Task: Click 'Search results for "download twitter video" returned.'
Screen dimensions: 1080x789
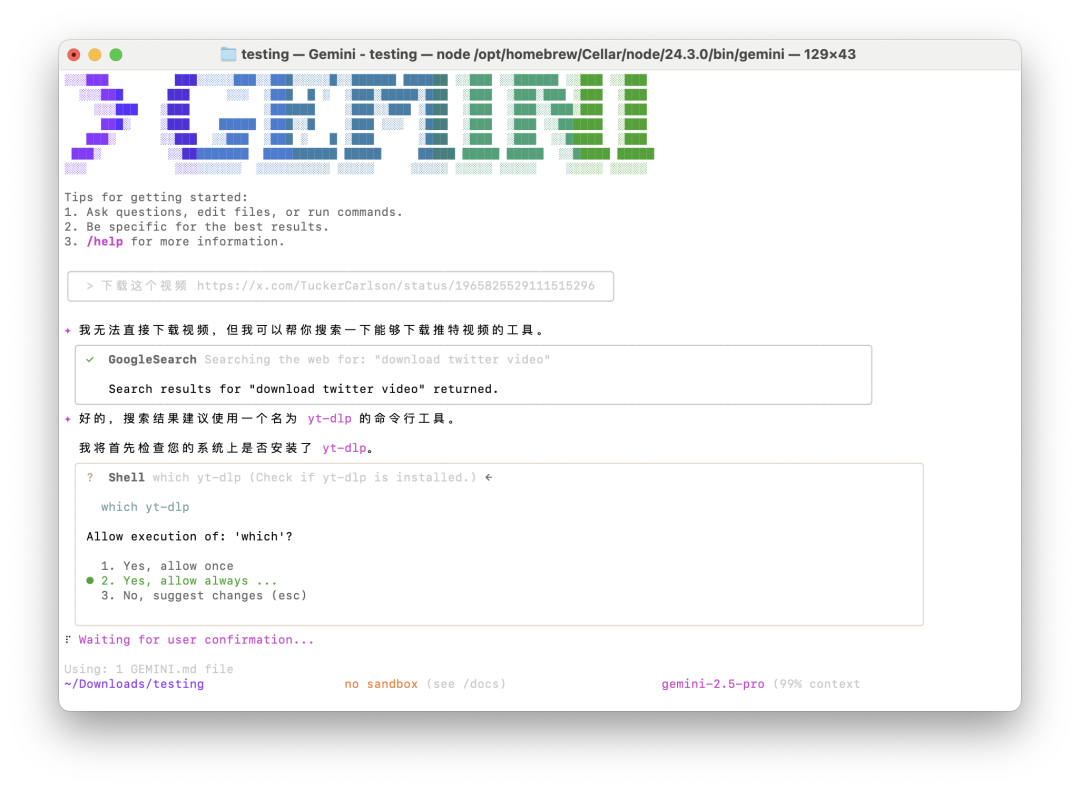Action: [303, 389]
